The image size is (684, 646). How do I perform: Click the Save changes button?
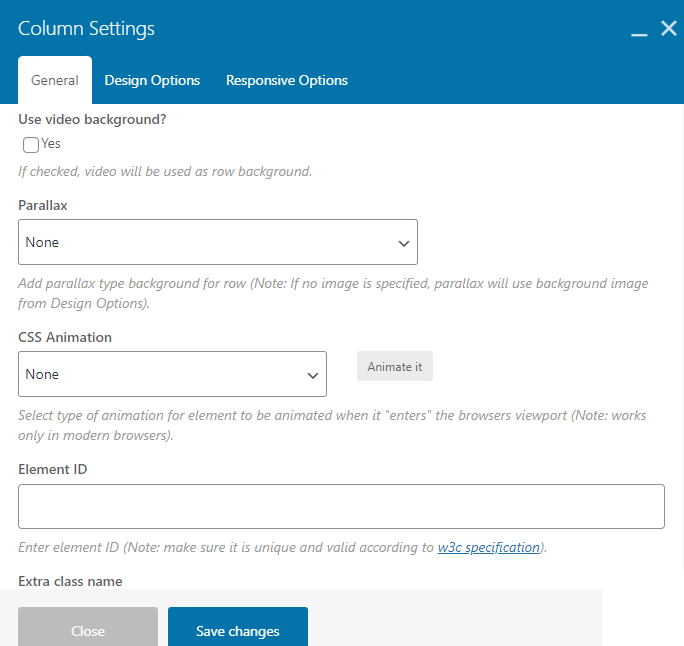238,627
